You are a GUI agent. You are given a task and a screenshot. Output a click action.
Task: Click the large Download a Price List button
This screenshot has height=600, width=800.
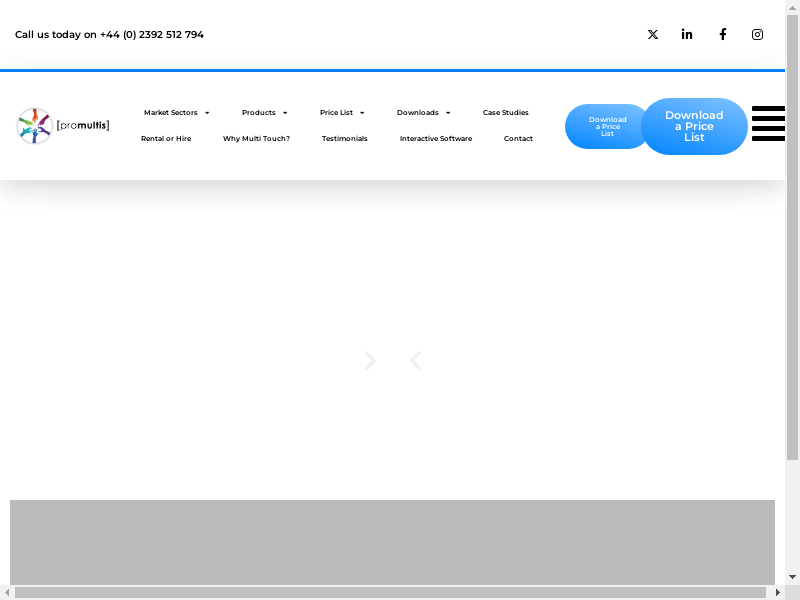(x=694, y=127)
